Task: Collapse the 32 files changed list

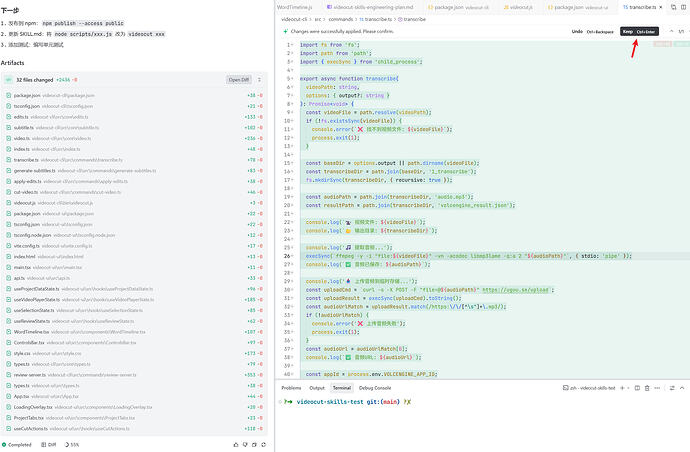Action: coord(257,79)
